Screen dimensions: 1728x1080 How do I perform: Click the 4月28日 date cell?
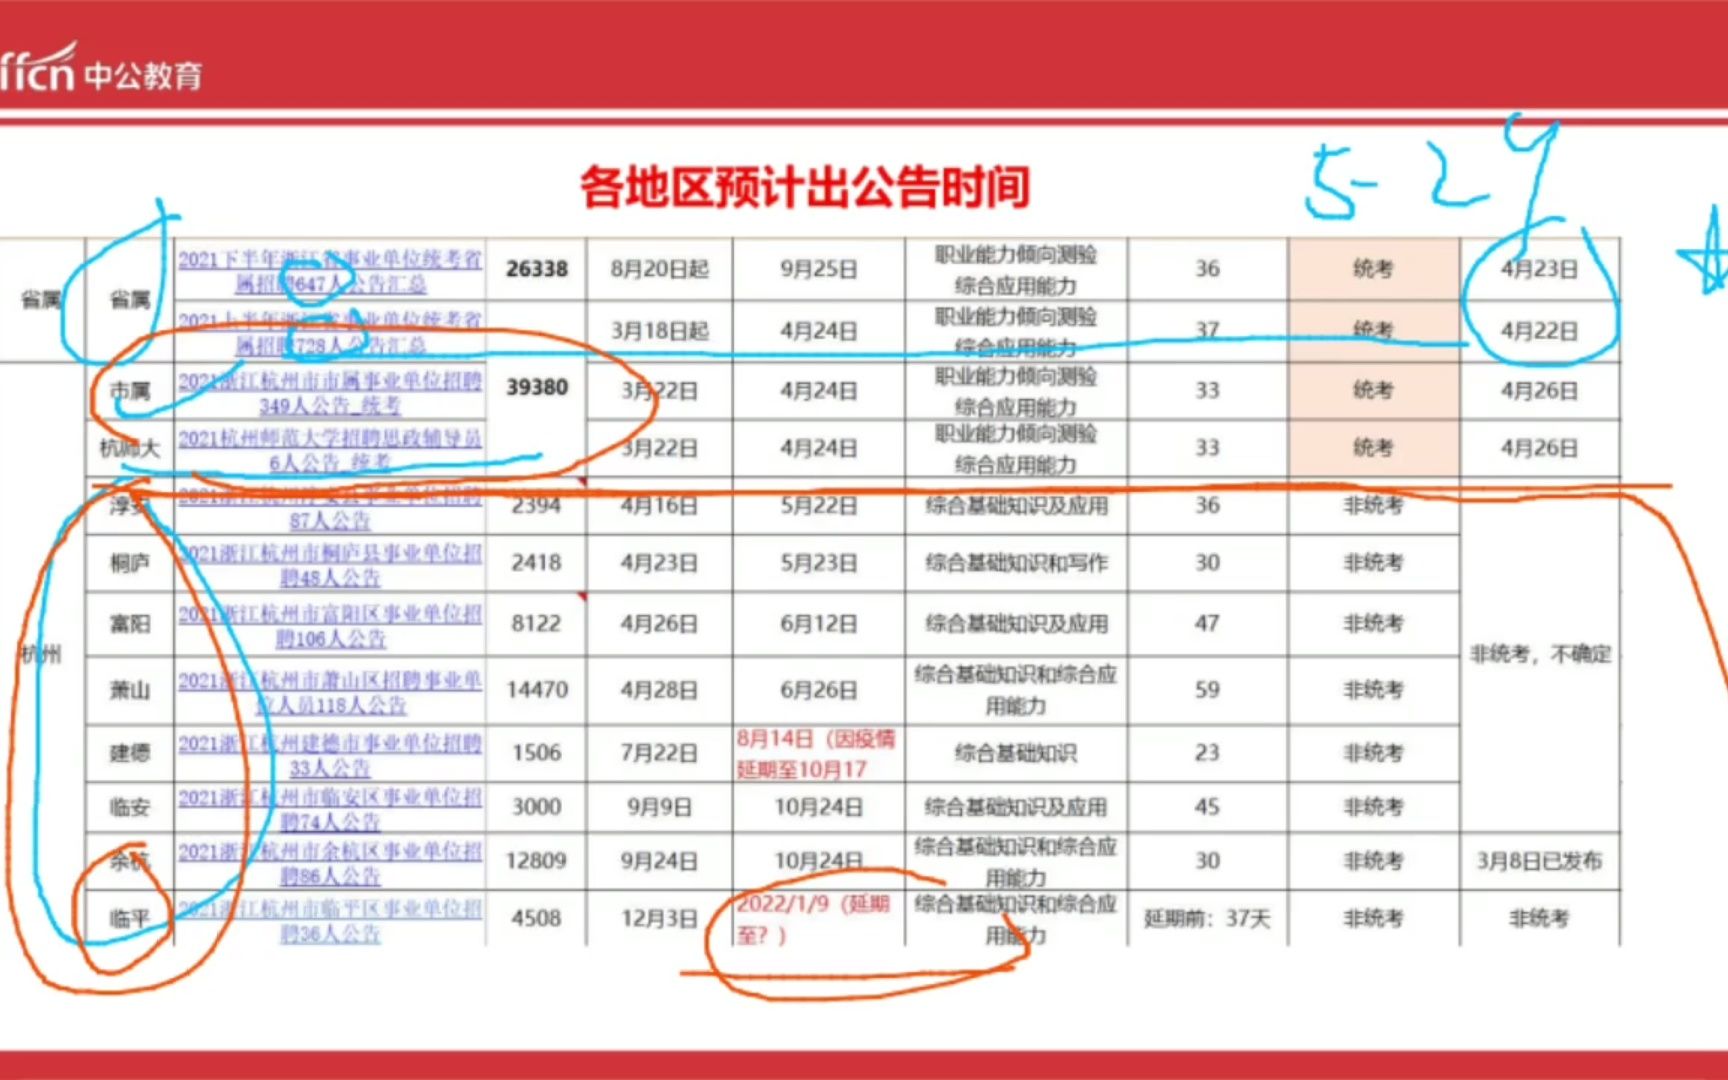(x=660, y=690)
